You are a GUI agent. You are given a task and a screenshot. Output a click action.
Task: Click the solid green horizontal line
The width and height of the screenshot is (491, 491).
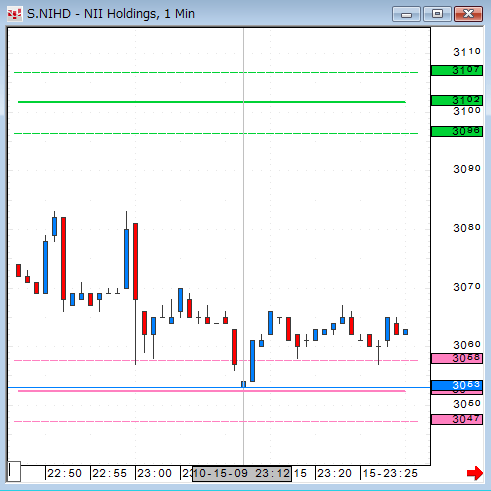212,102
